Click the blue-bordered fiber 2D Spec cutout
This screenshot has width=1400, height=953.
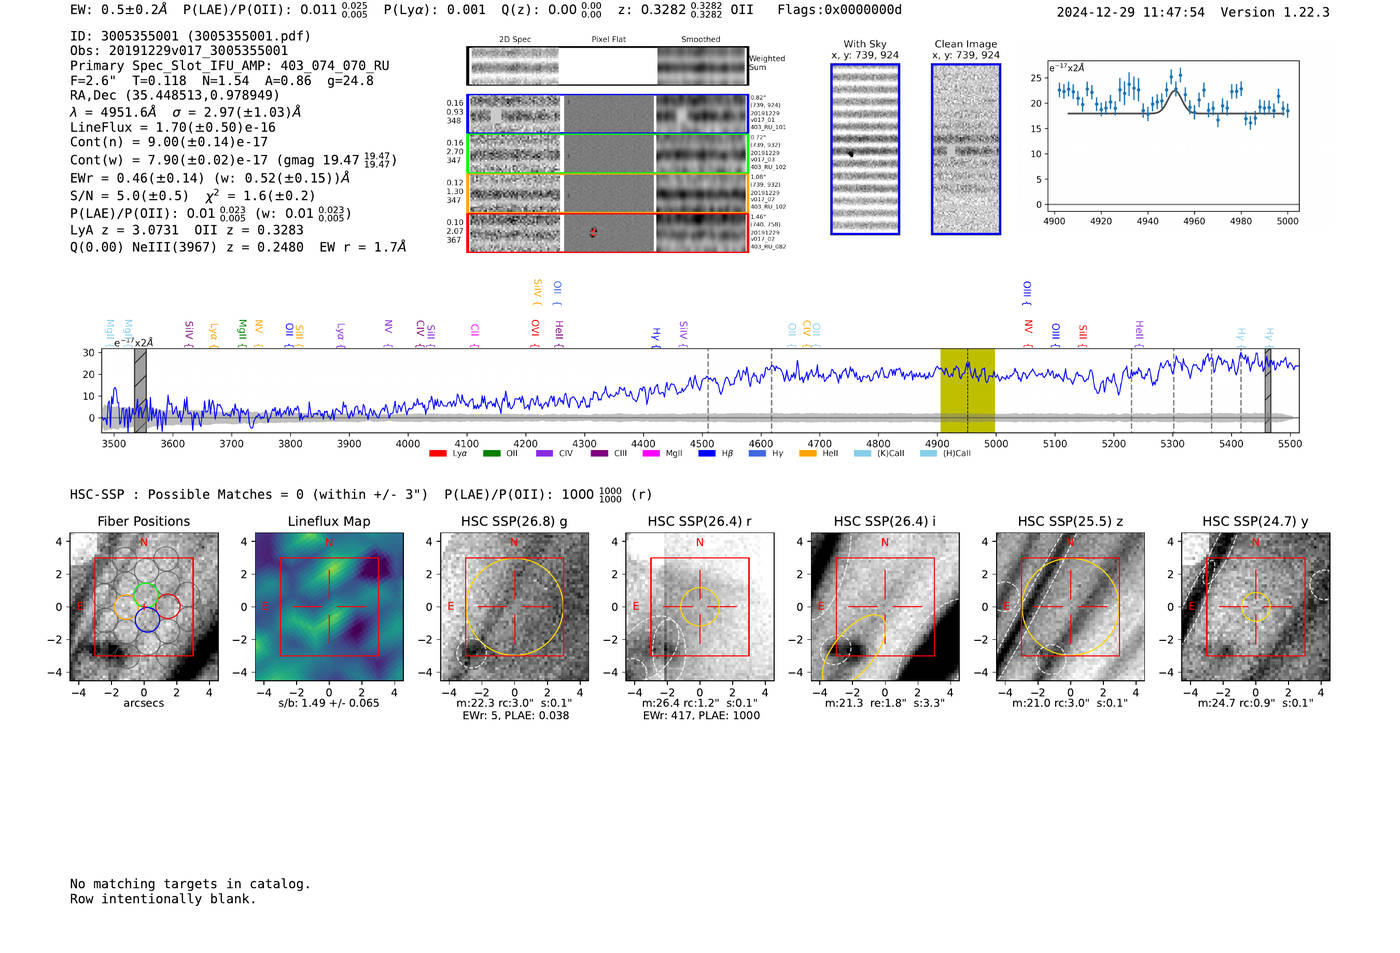point(514,114)
